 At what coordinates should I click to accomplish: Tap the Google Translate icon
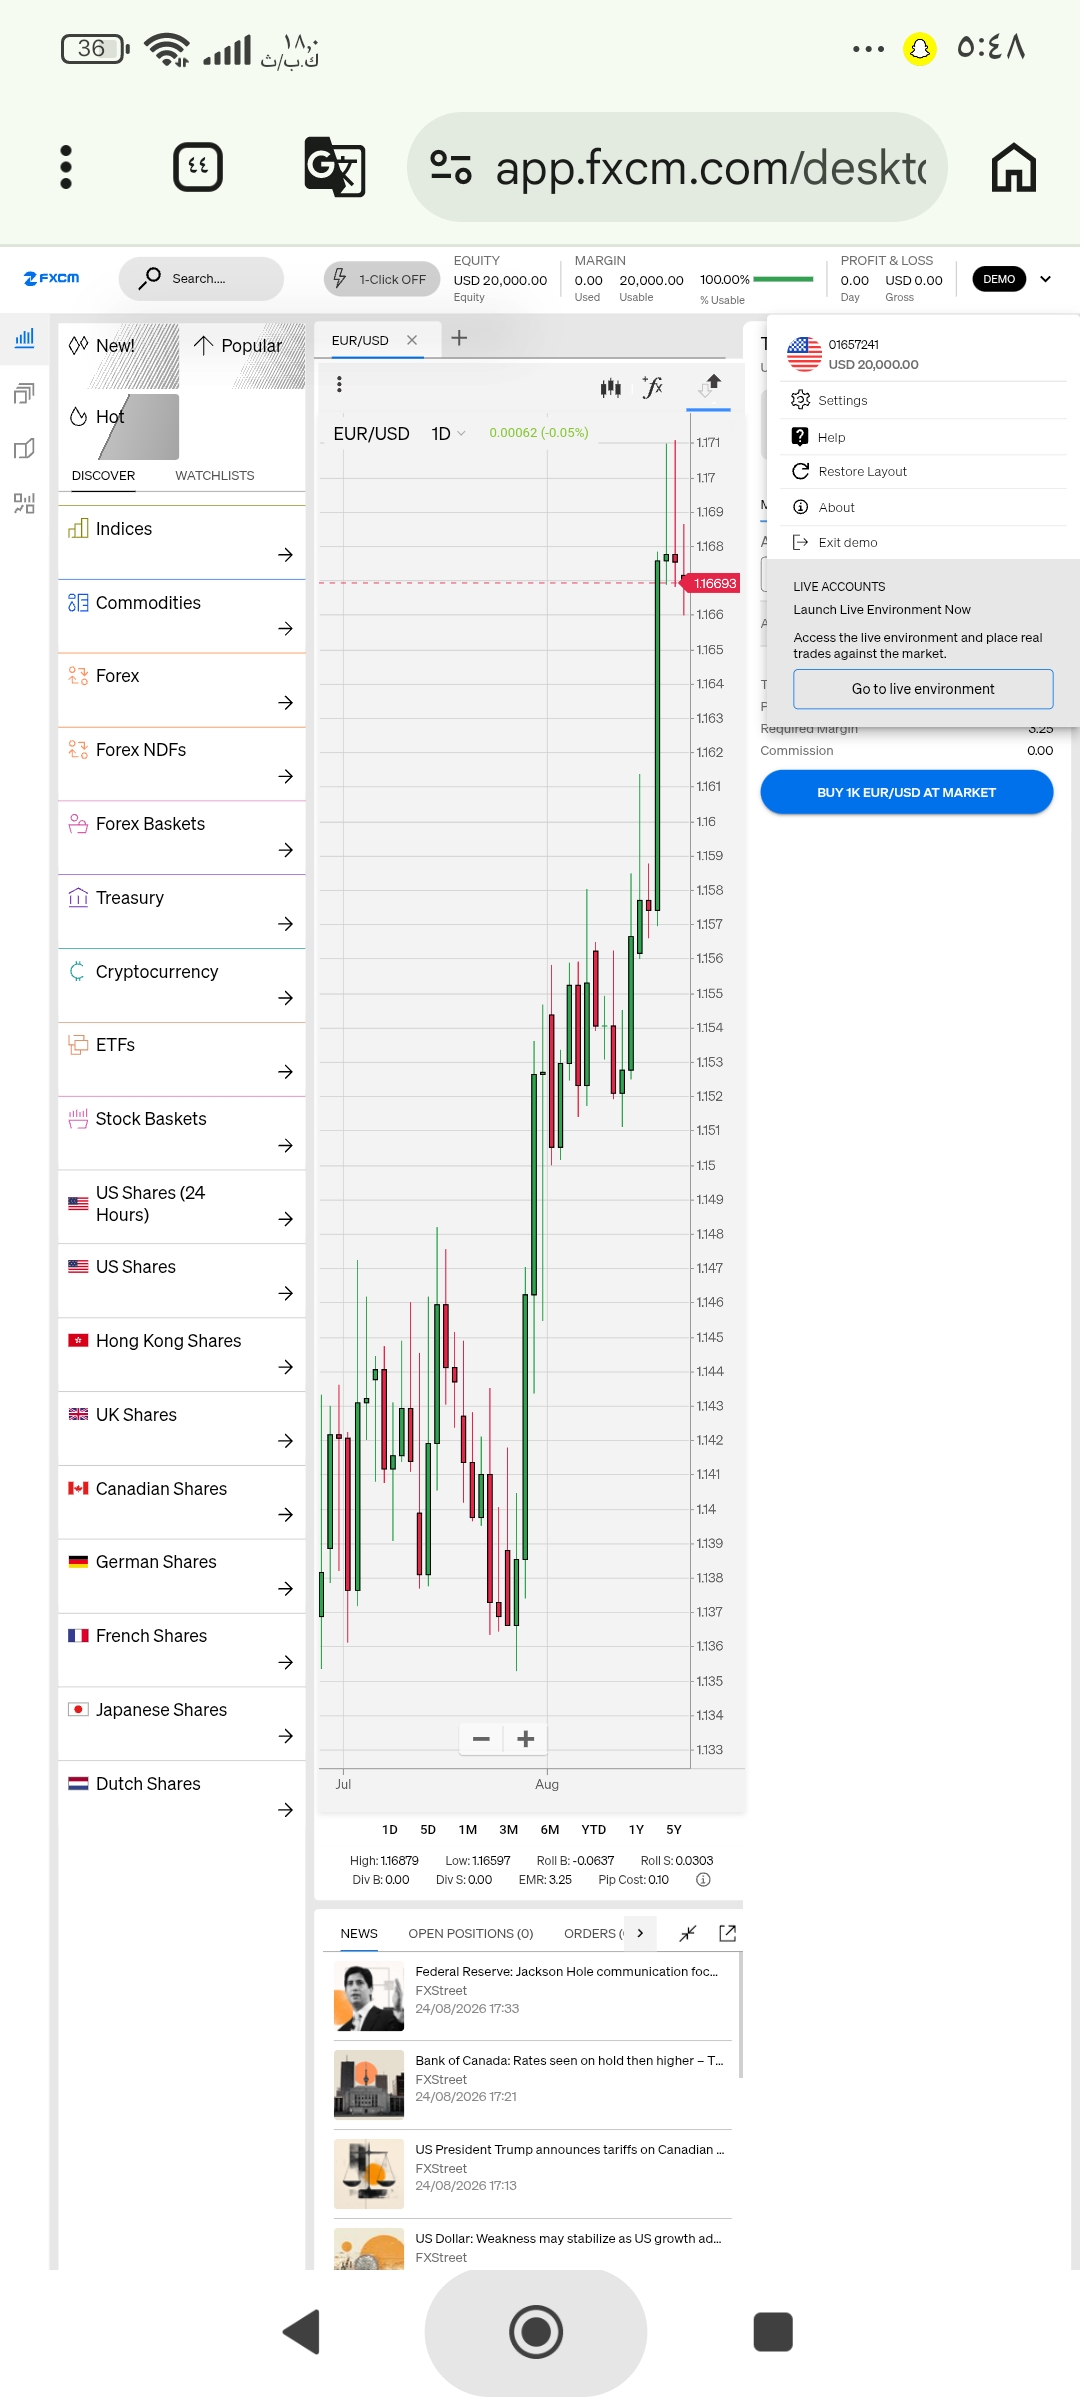coord(335,167)
